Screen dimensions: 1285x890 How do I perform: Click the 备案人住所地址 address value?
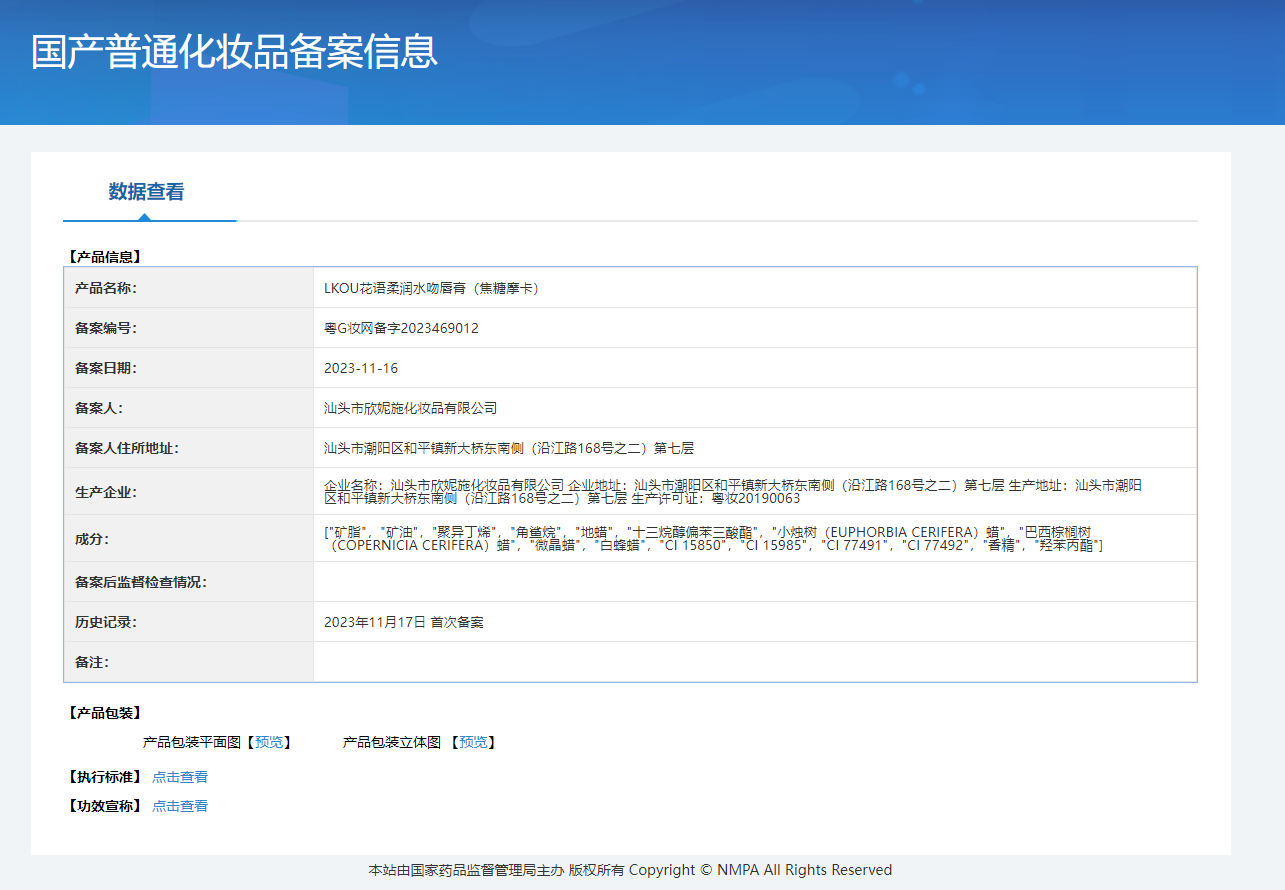click(x=508, y=448)
